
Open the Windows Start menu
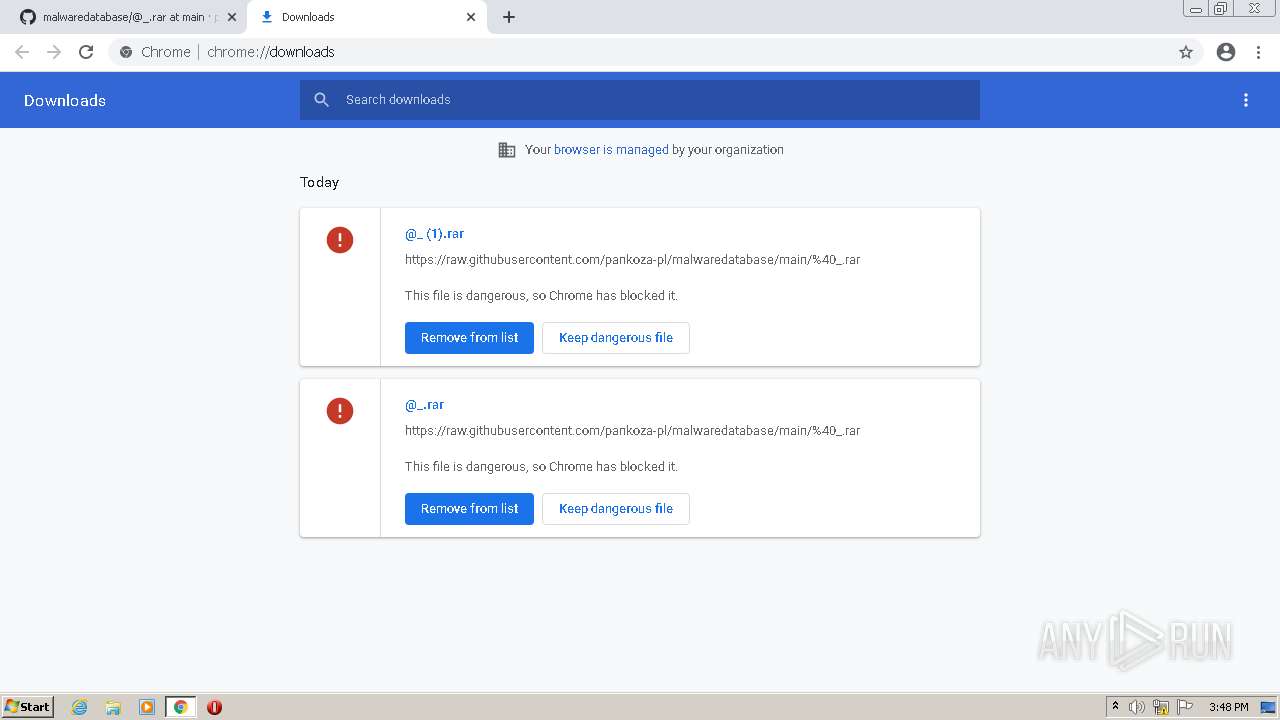pos(28,706)
